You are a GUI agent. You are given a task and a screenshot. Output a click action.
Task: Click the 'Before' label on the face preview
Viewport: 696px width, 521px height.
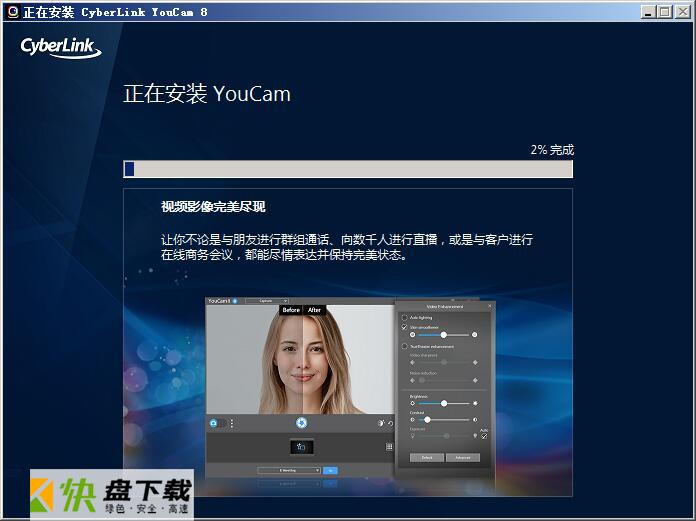[291, 310]
